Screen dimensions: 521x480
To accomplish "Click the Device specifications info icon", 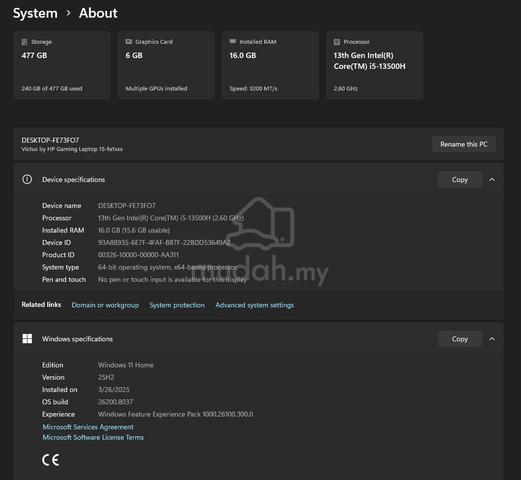I will pyautogui.click(x=27, y=179).
